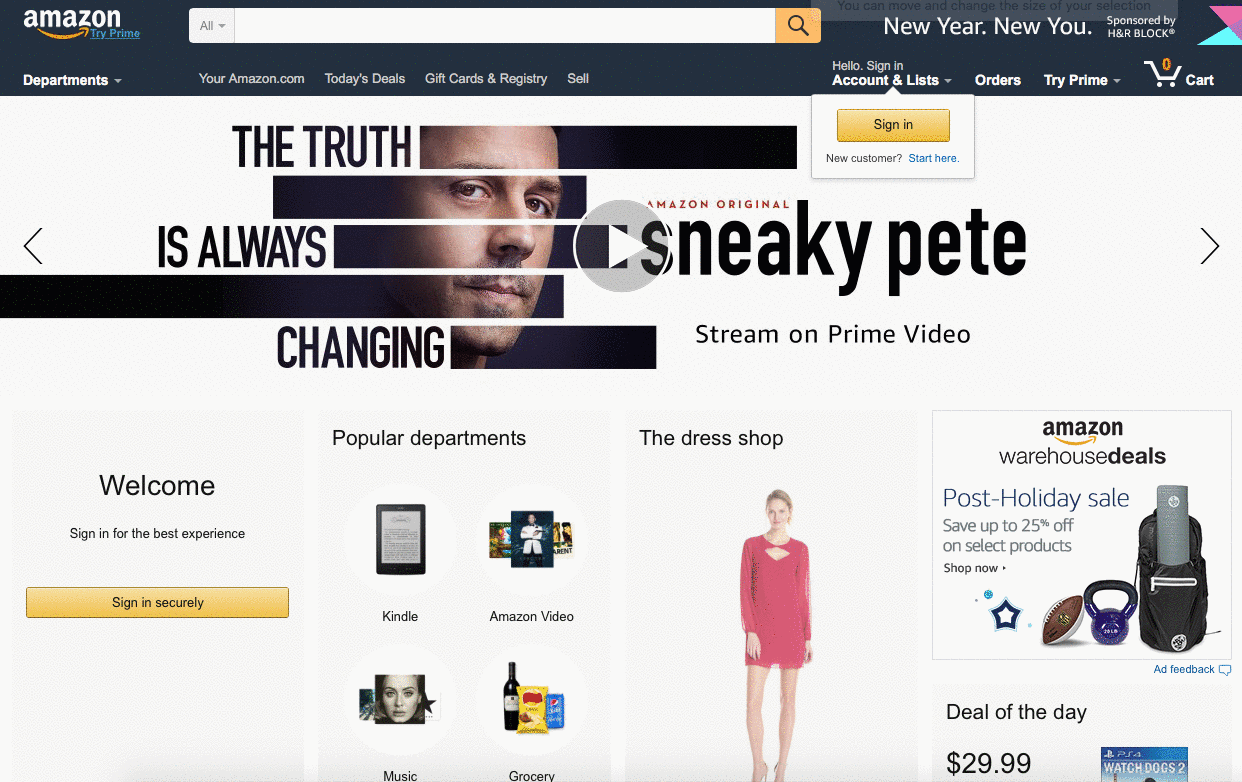Click the Start here new customer link
This screenshot has width=1242, height=782.
tap(933, 158)
